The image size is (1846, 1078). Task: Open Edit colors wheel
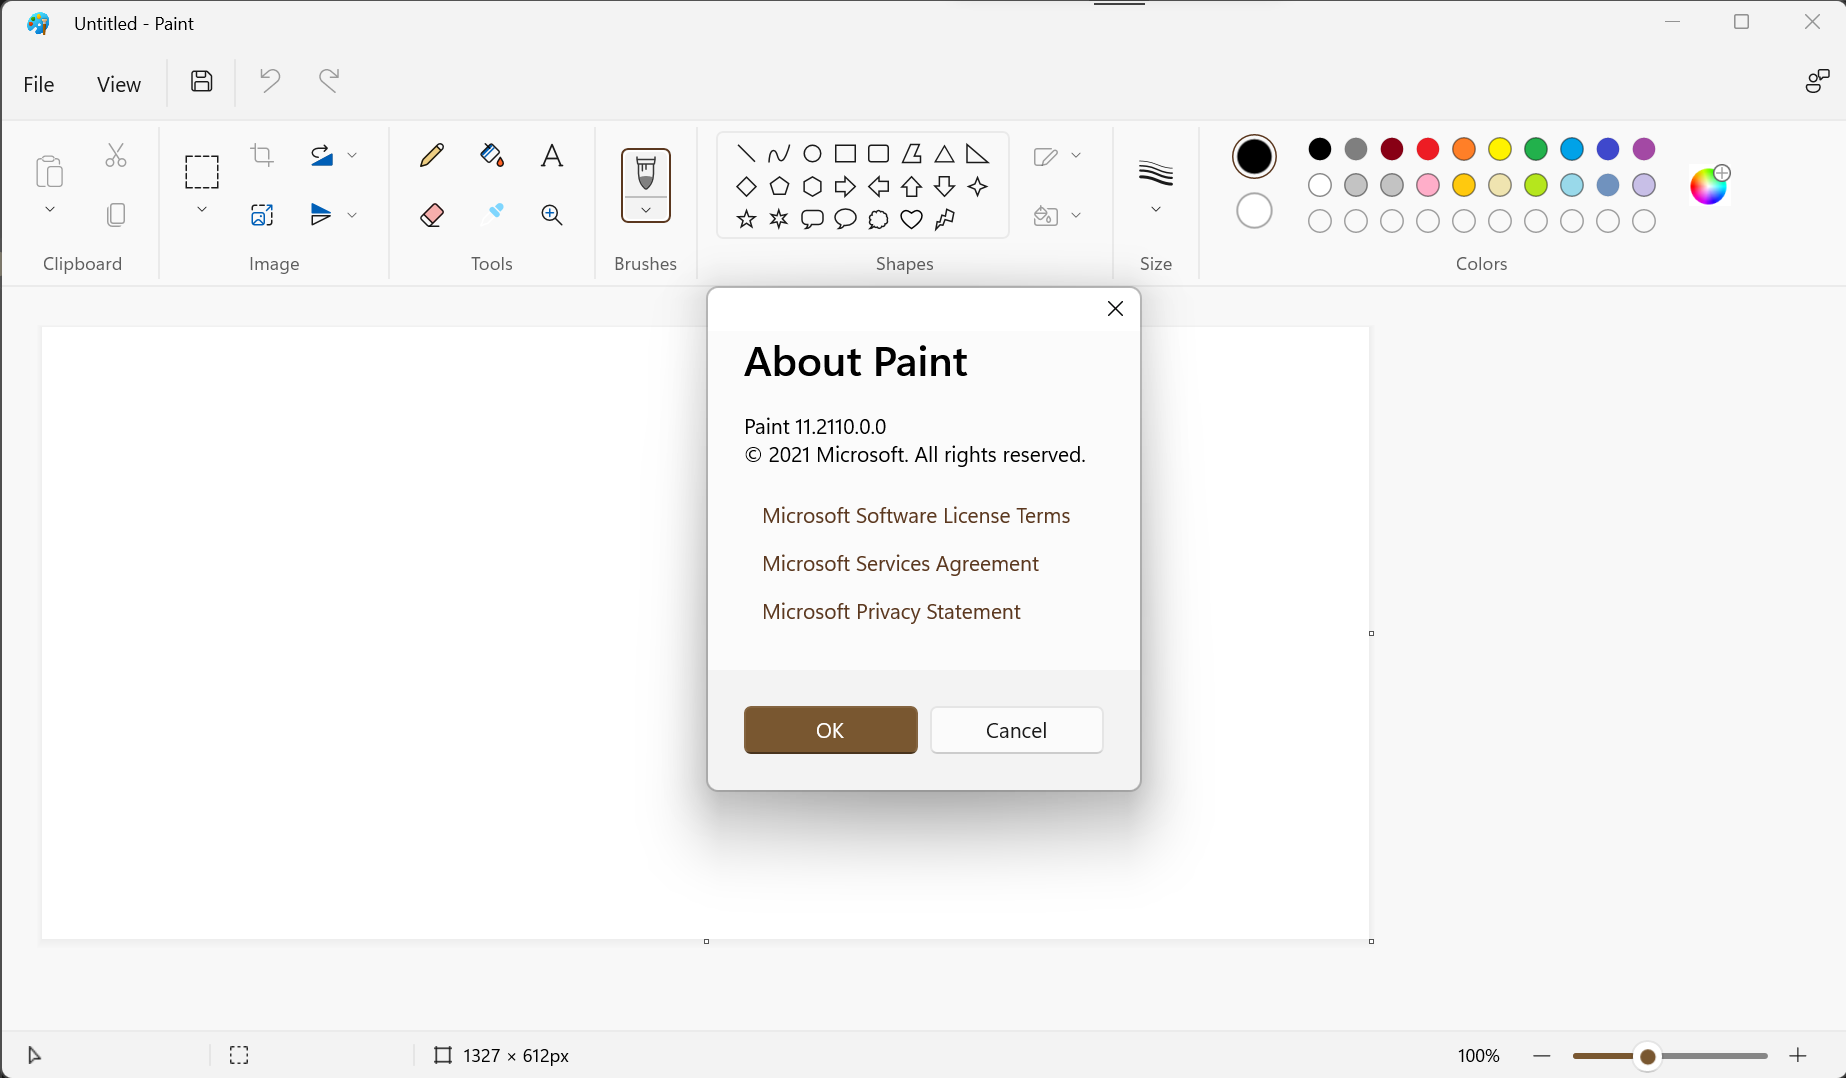pos(1709,185)
